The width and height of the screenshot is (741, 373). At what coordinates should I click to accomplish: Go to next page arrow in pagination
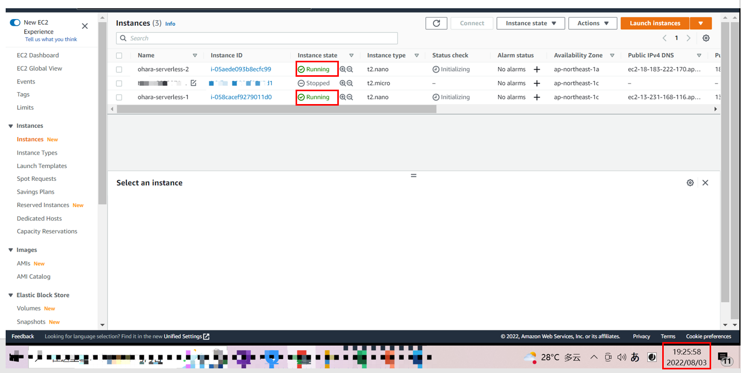[689, 38]
